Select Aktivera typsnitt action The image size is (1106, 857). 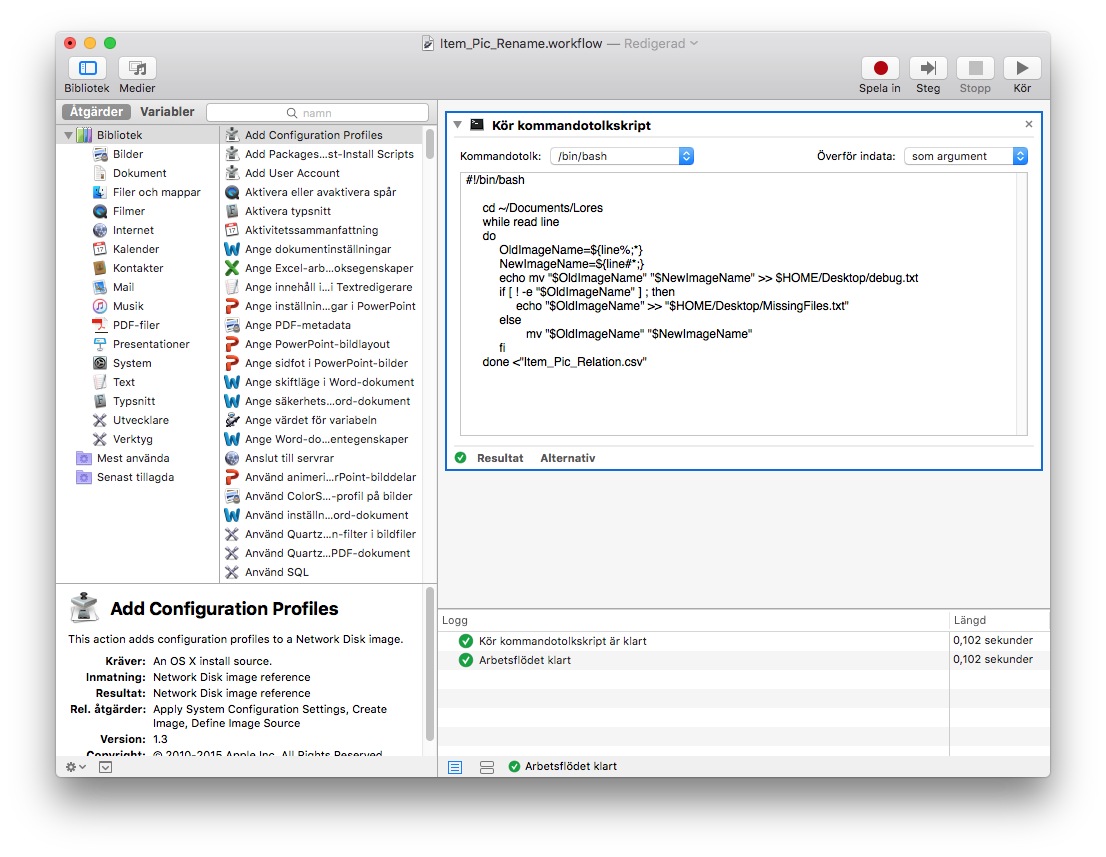click(x=322, y=211)
